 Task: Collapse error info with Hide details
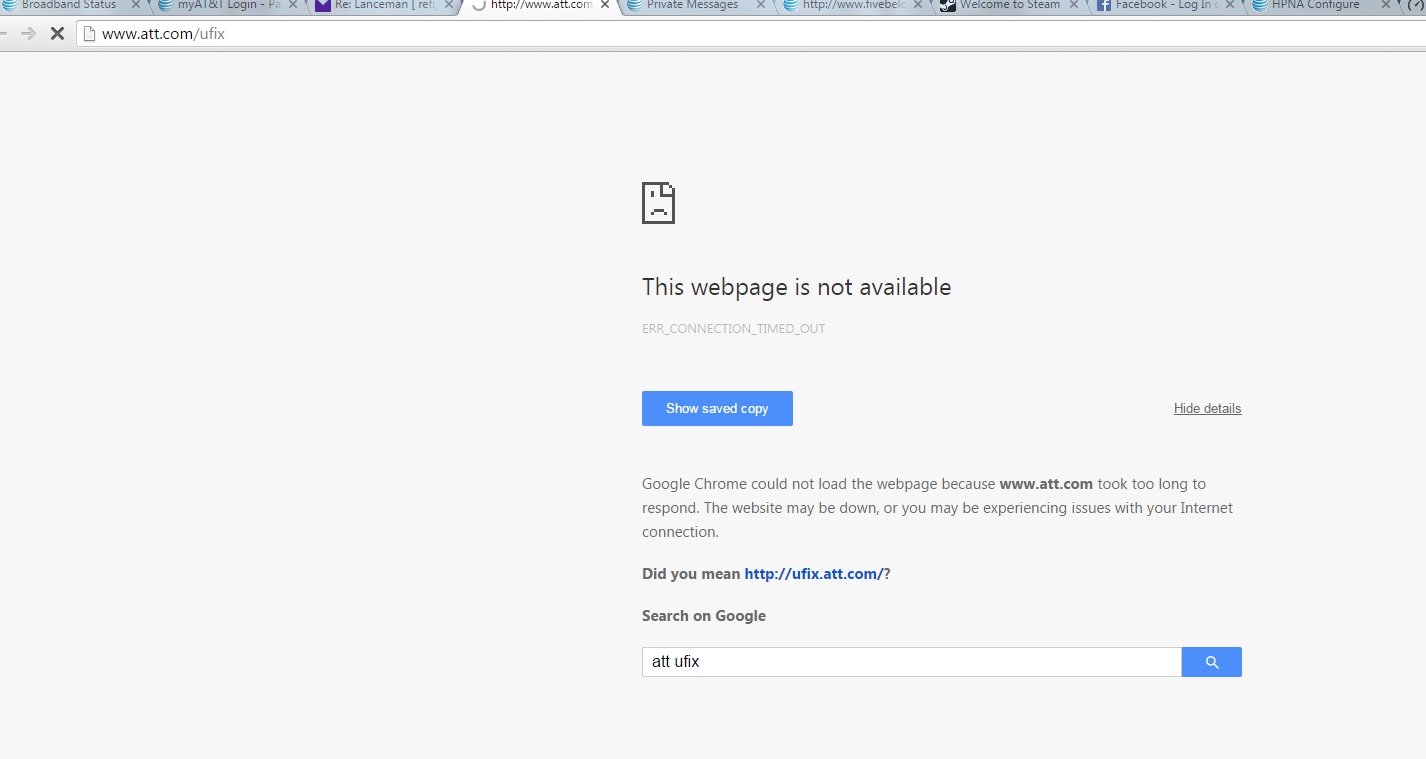click(x=1207, y=408)
